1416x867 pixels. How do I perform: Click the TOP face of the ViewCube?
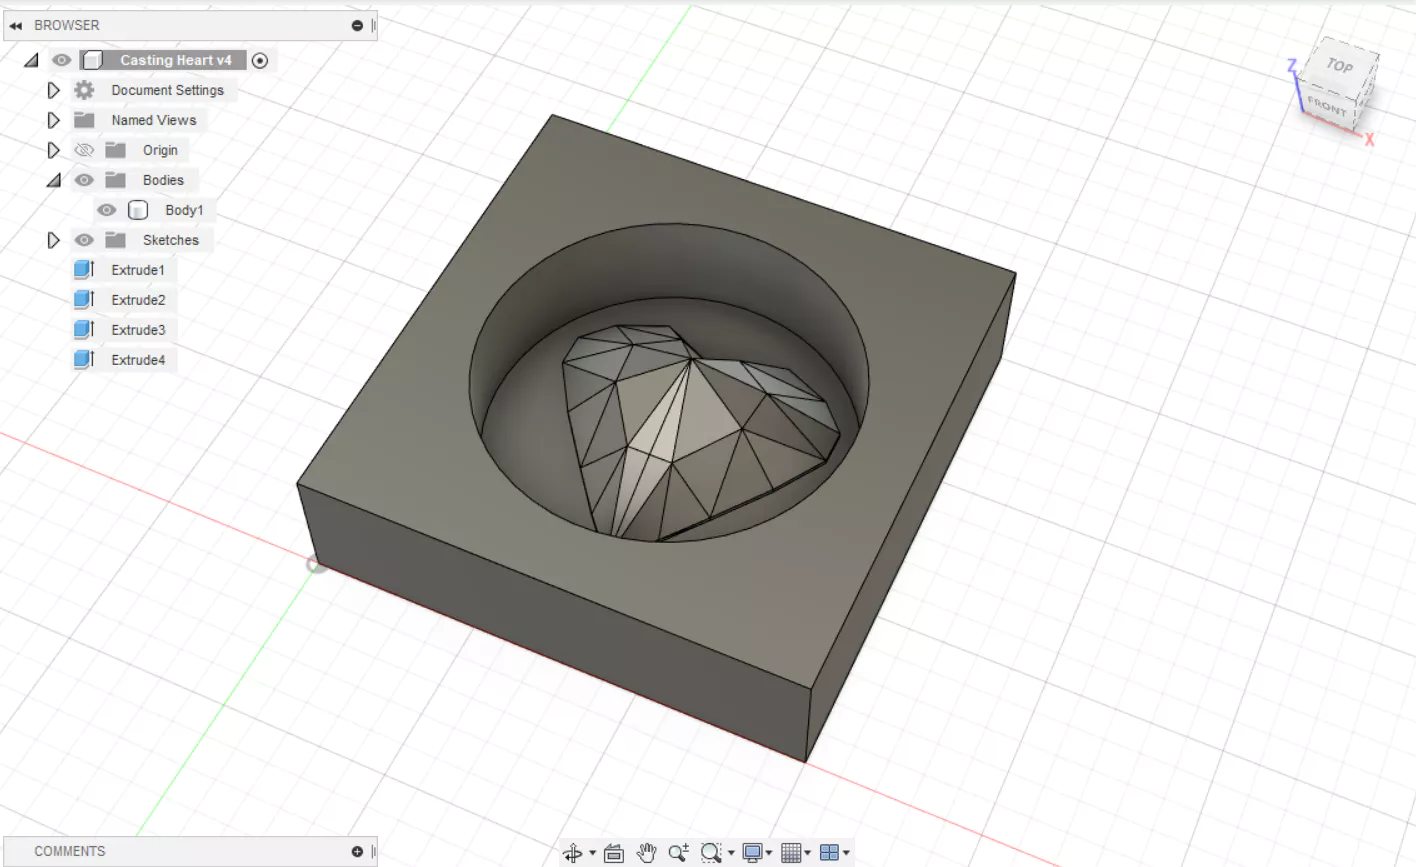pyautogui.click(x=1340, y=65)
